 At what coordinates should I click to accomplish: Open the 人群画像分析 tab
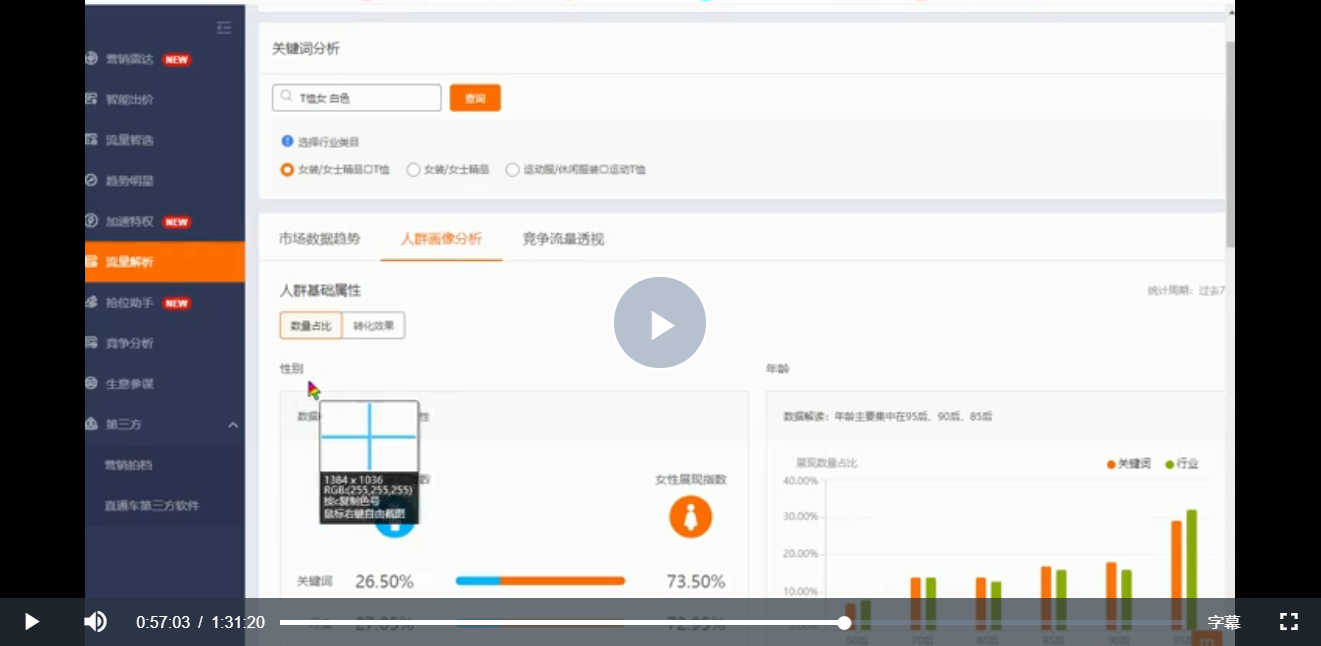[441, 239]
